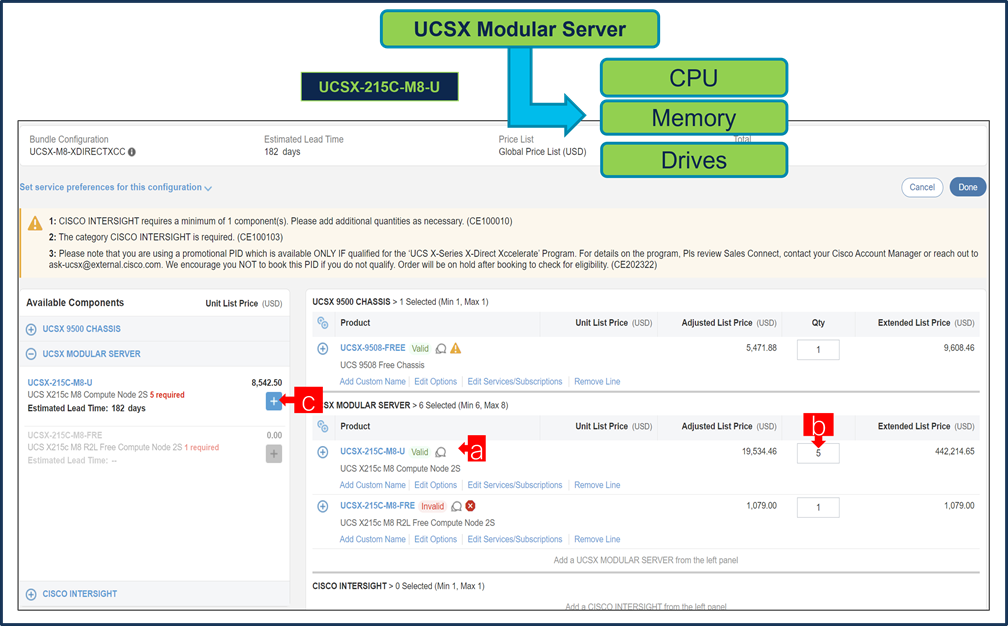Click the settings icon in modular server table header
Screen dimensions: 1008x626
pos(323,427)
